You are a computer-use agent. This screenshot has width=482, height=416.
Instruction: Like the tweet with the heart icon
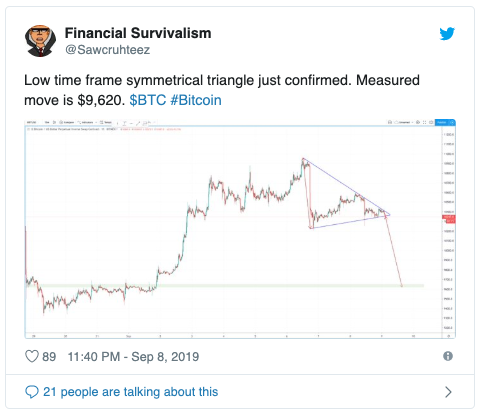[x=32, y=356]
